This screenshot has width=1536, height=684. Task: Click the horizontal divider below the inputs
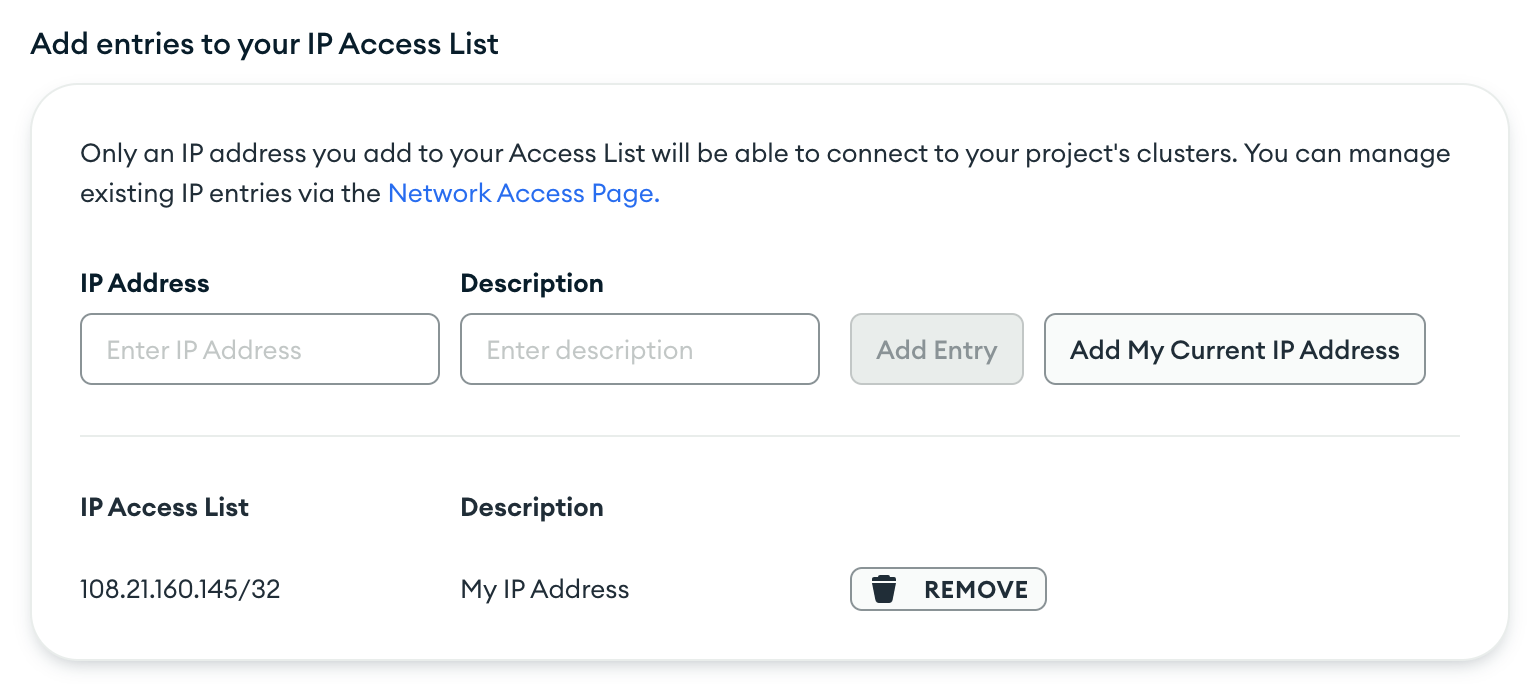click(770, 436)
